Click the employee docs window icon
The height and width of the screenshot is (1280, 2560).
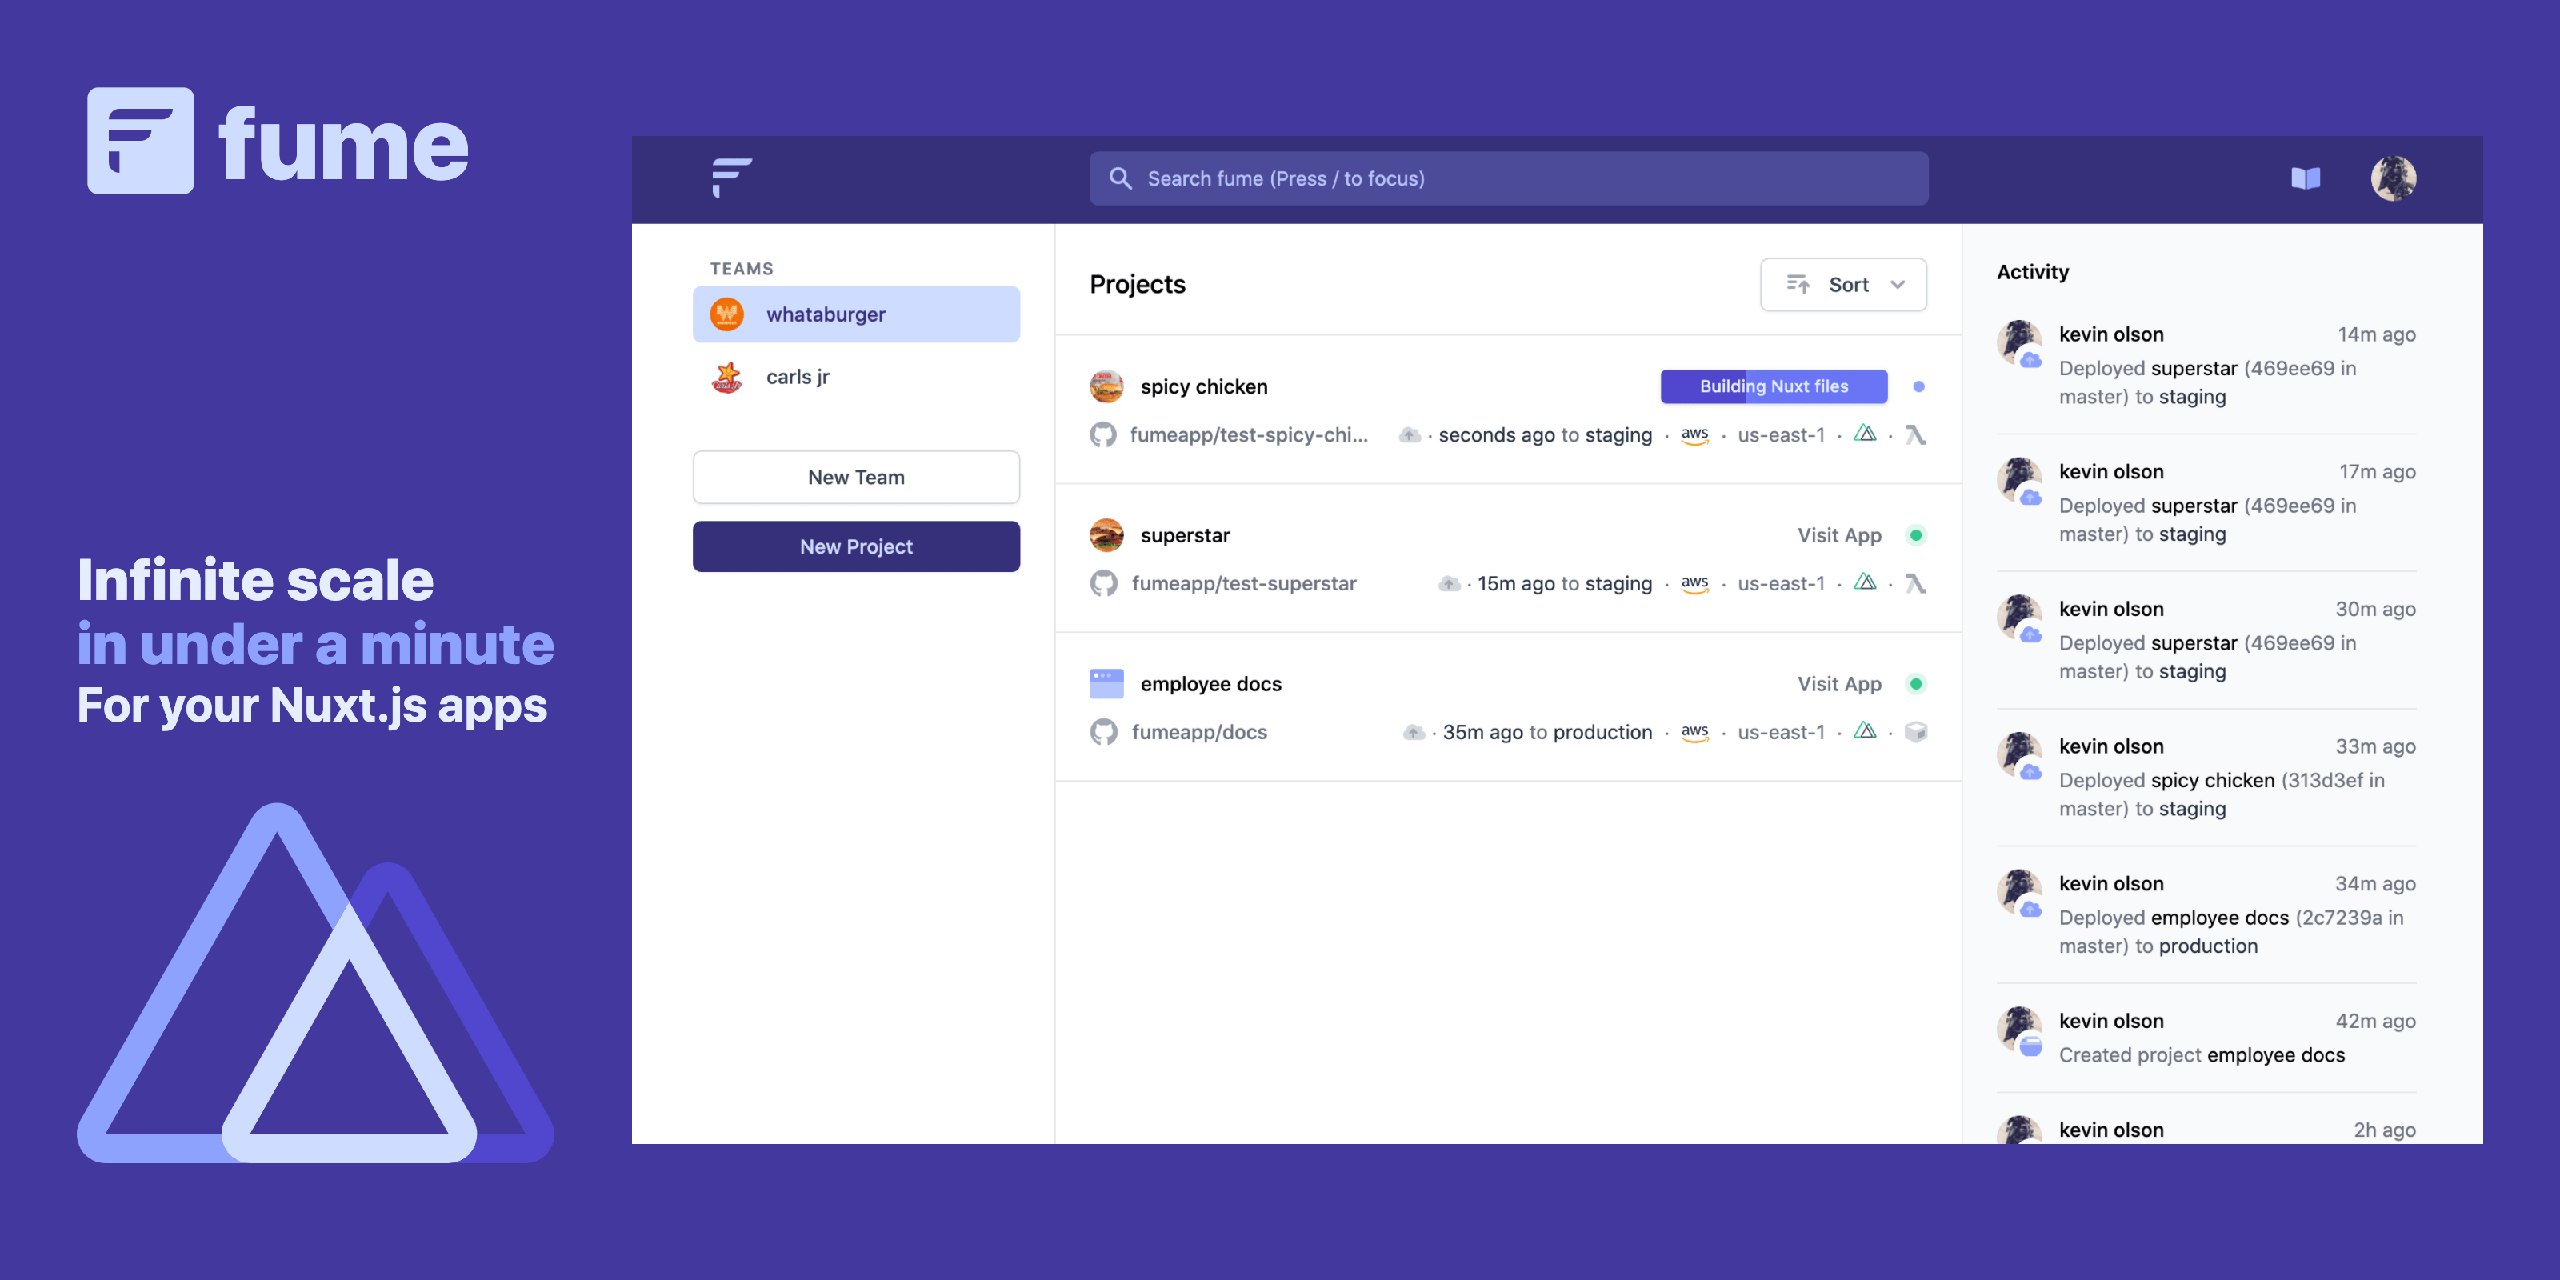[1106, 684]
